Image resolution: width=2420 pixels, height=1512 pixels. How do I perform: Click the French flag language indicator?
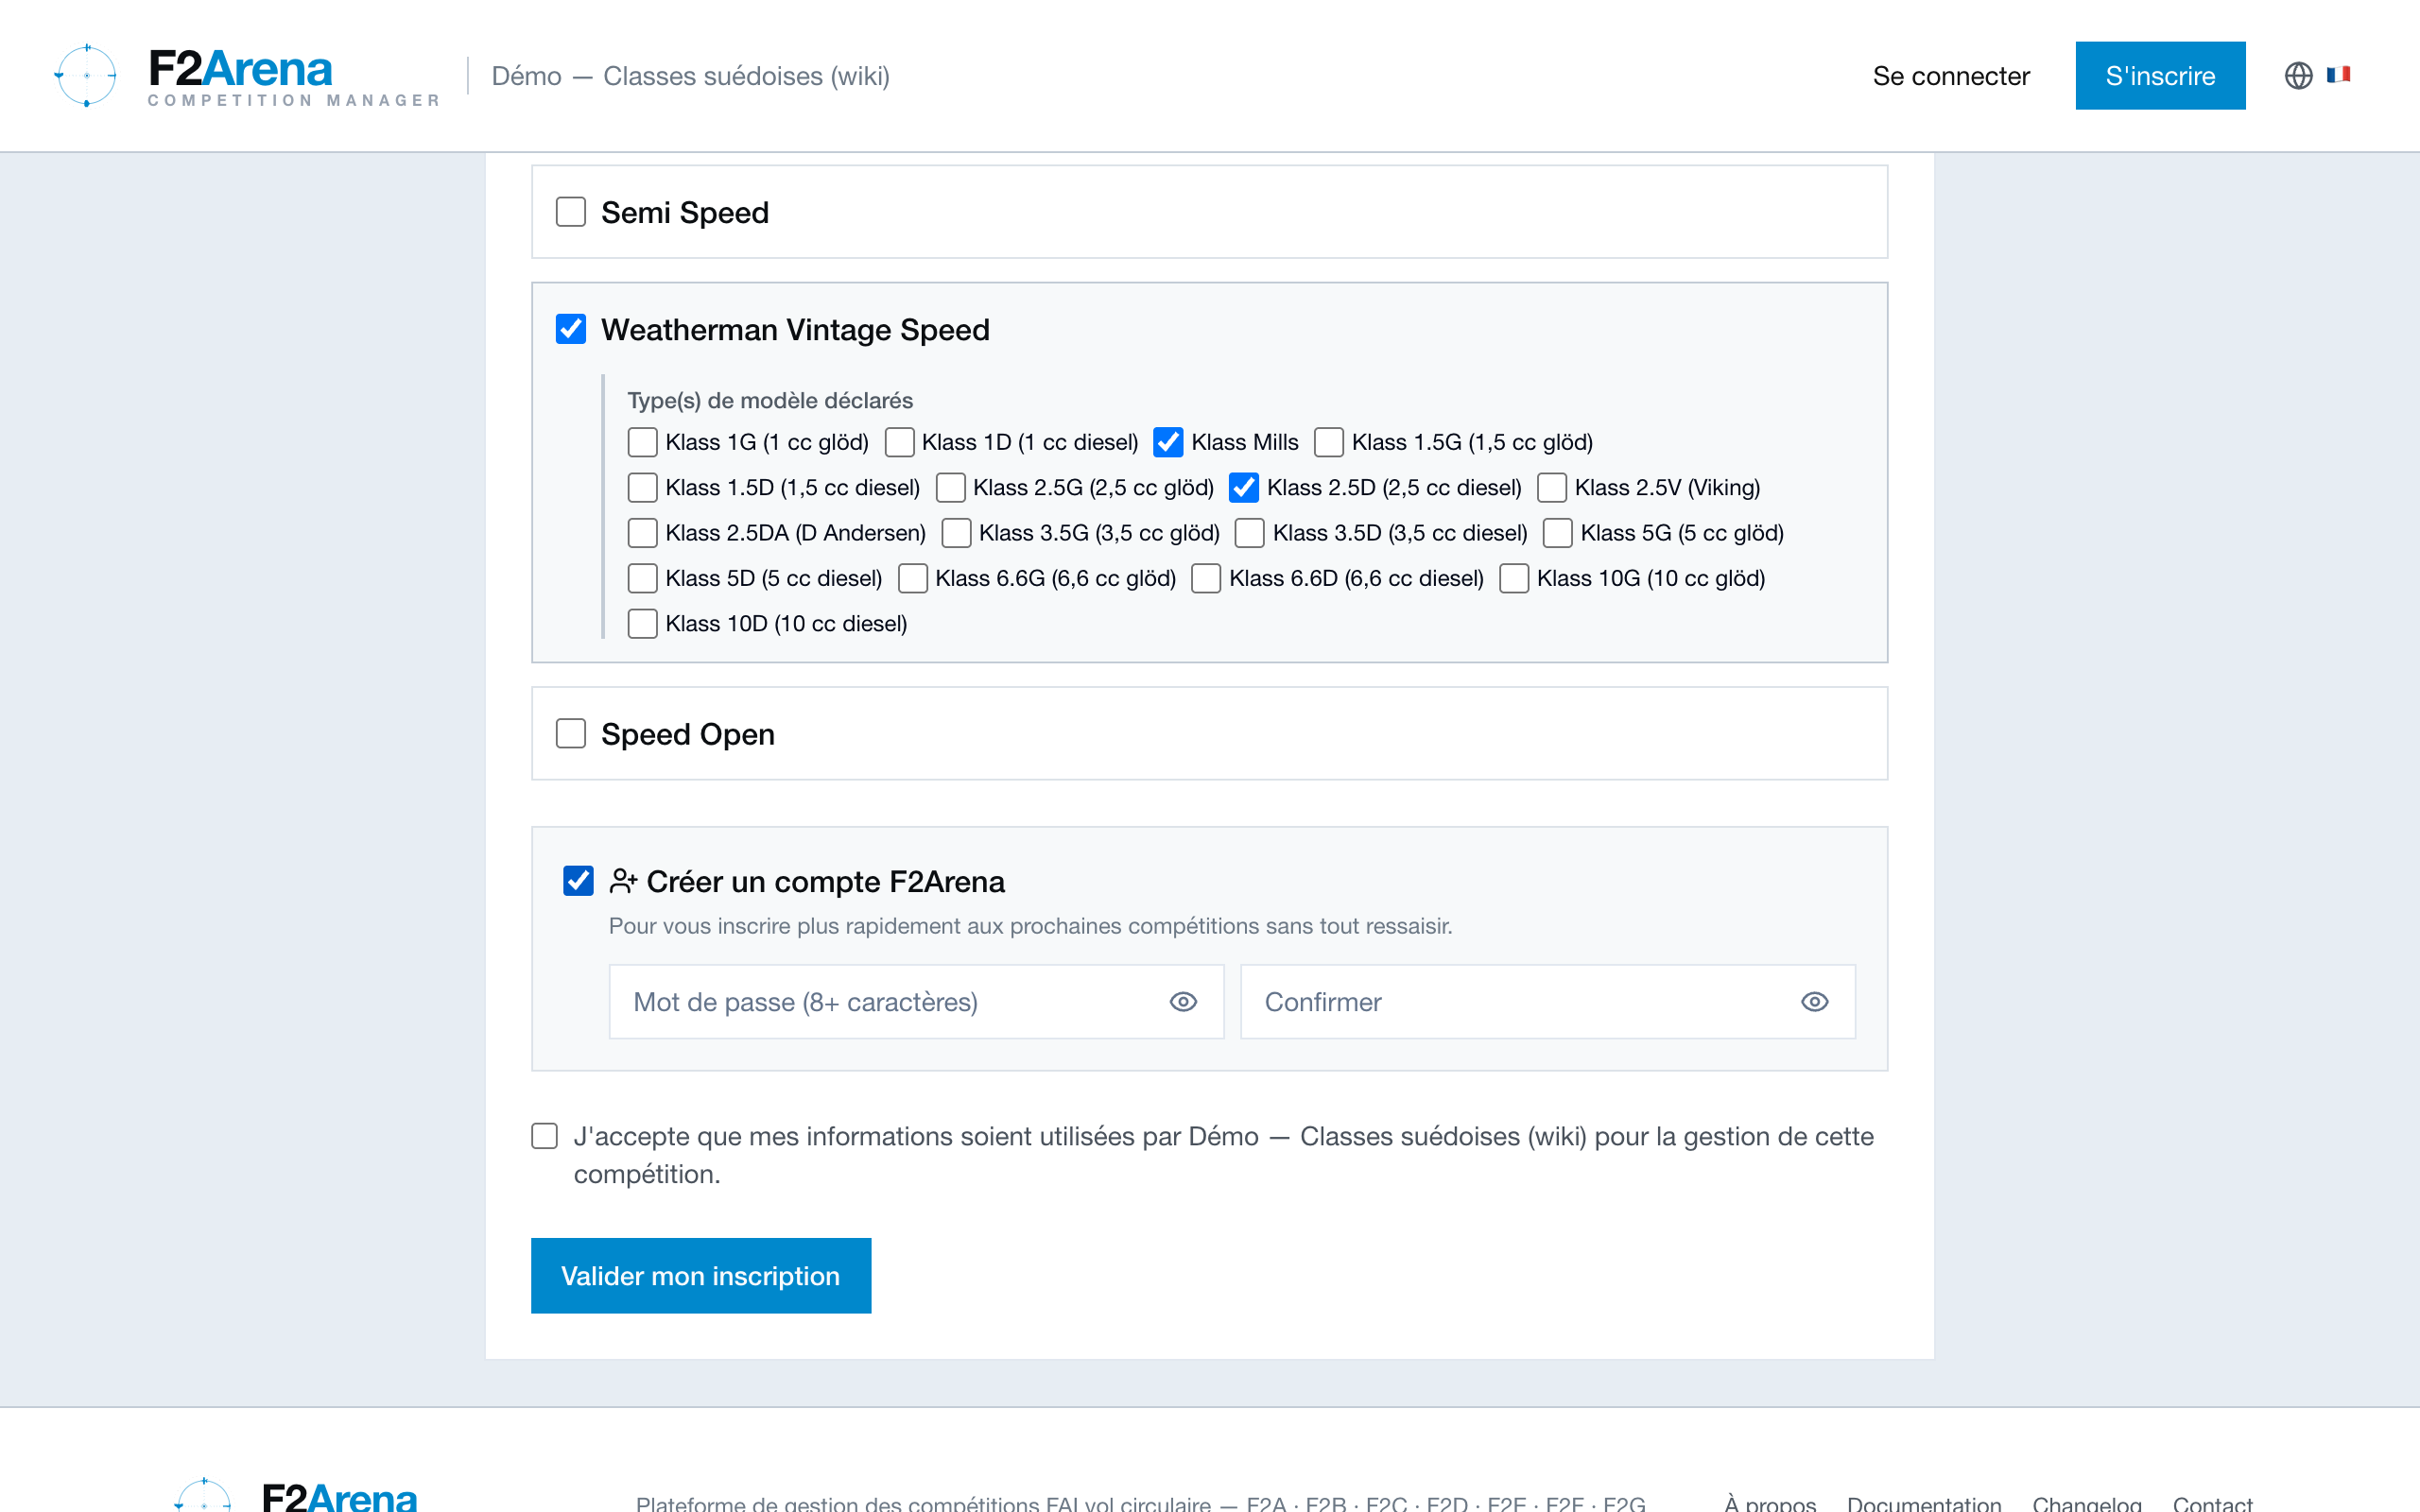point(2338,75)
